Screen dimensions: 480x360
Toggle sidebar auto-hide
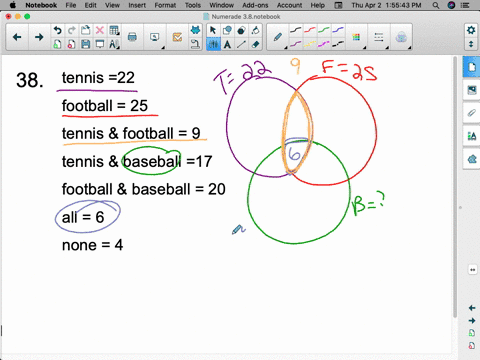click(x=472, y=270)
